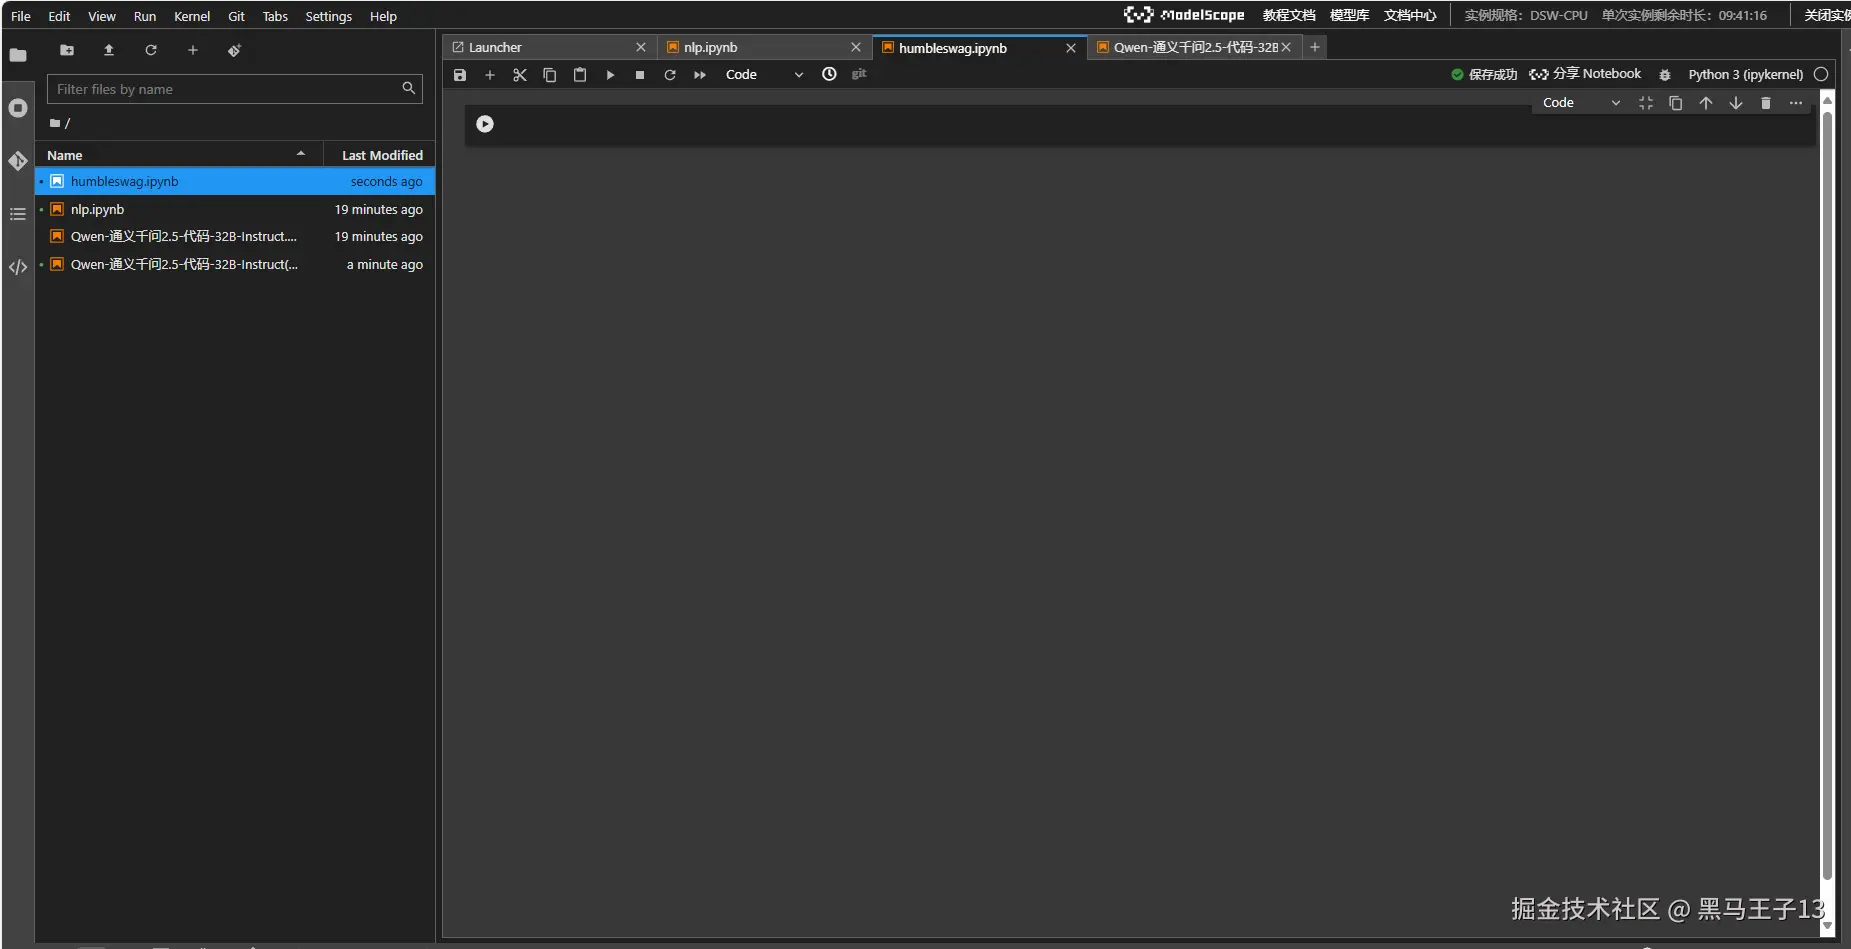Viewport: 1851px width, 949px height.
Task: Open more cell actions ellipsis menu
Action: click(1796, 103)
